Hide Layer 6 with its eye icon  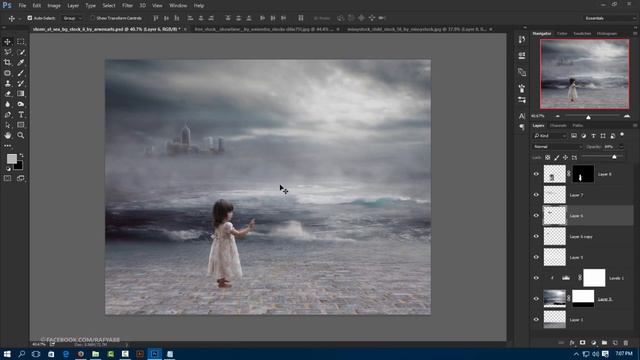pyautogui.click(x=536, y=216)
